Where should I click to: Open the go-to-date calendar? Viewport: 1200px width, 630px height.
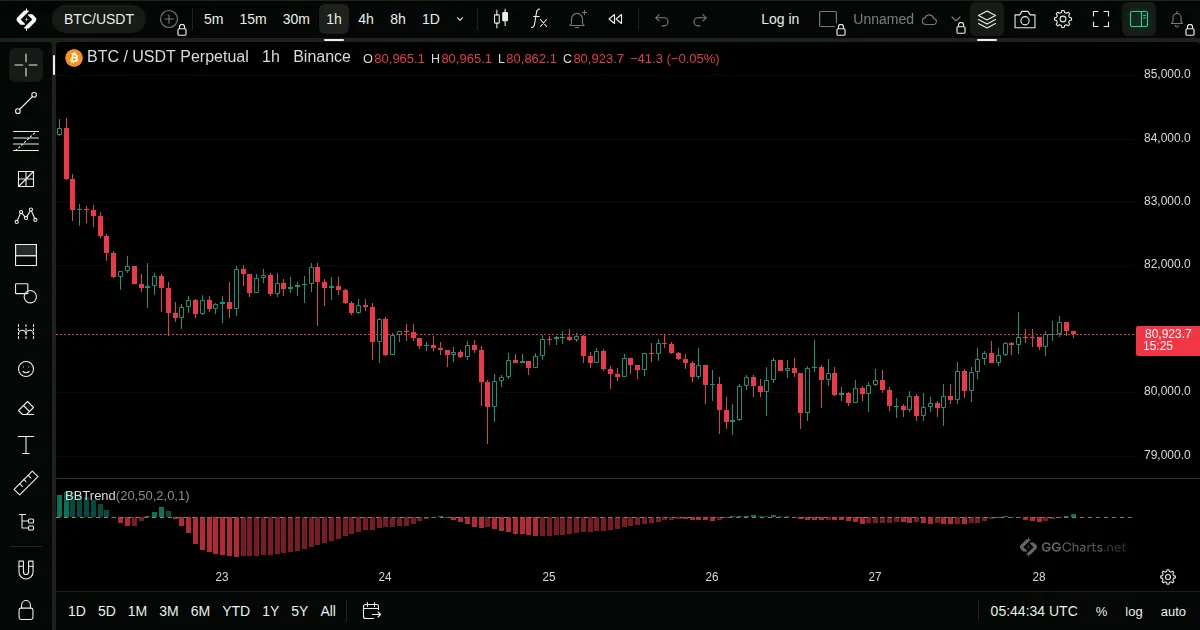click(372, 611)
